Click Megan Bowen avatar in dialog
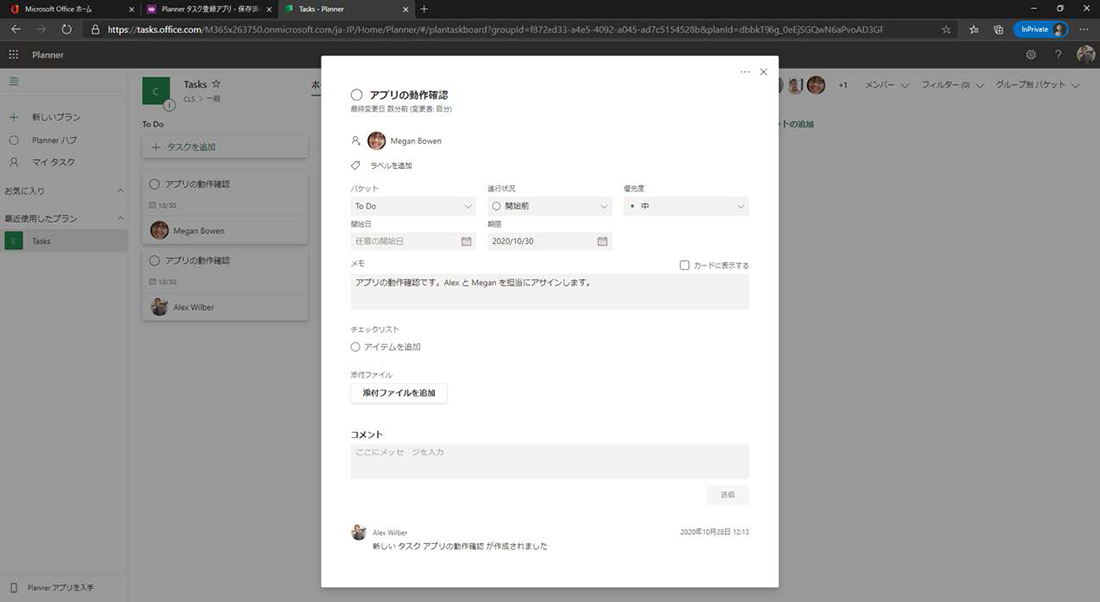Screen dimensions: 1100x602 (x=377, y=141)
